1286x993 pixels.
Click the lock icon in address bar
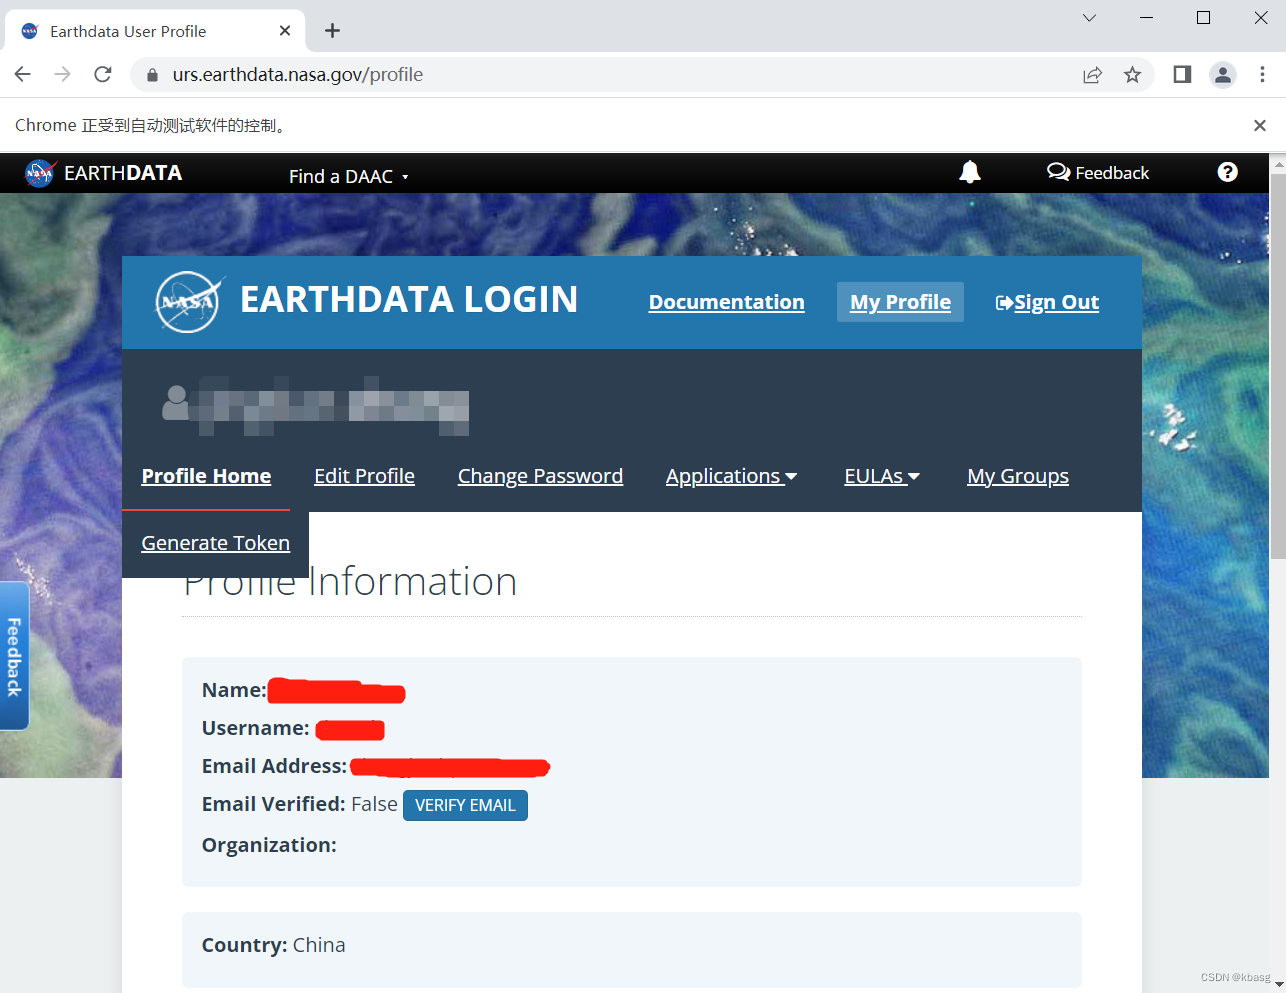[152, 75]
